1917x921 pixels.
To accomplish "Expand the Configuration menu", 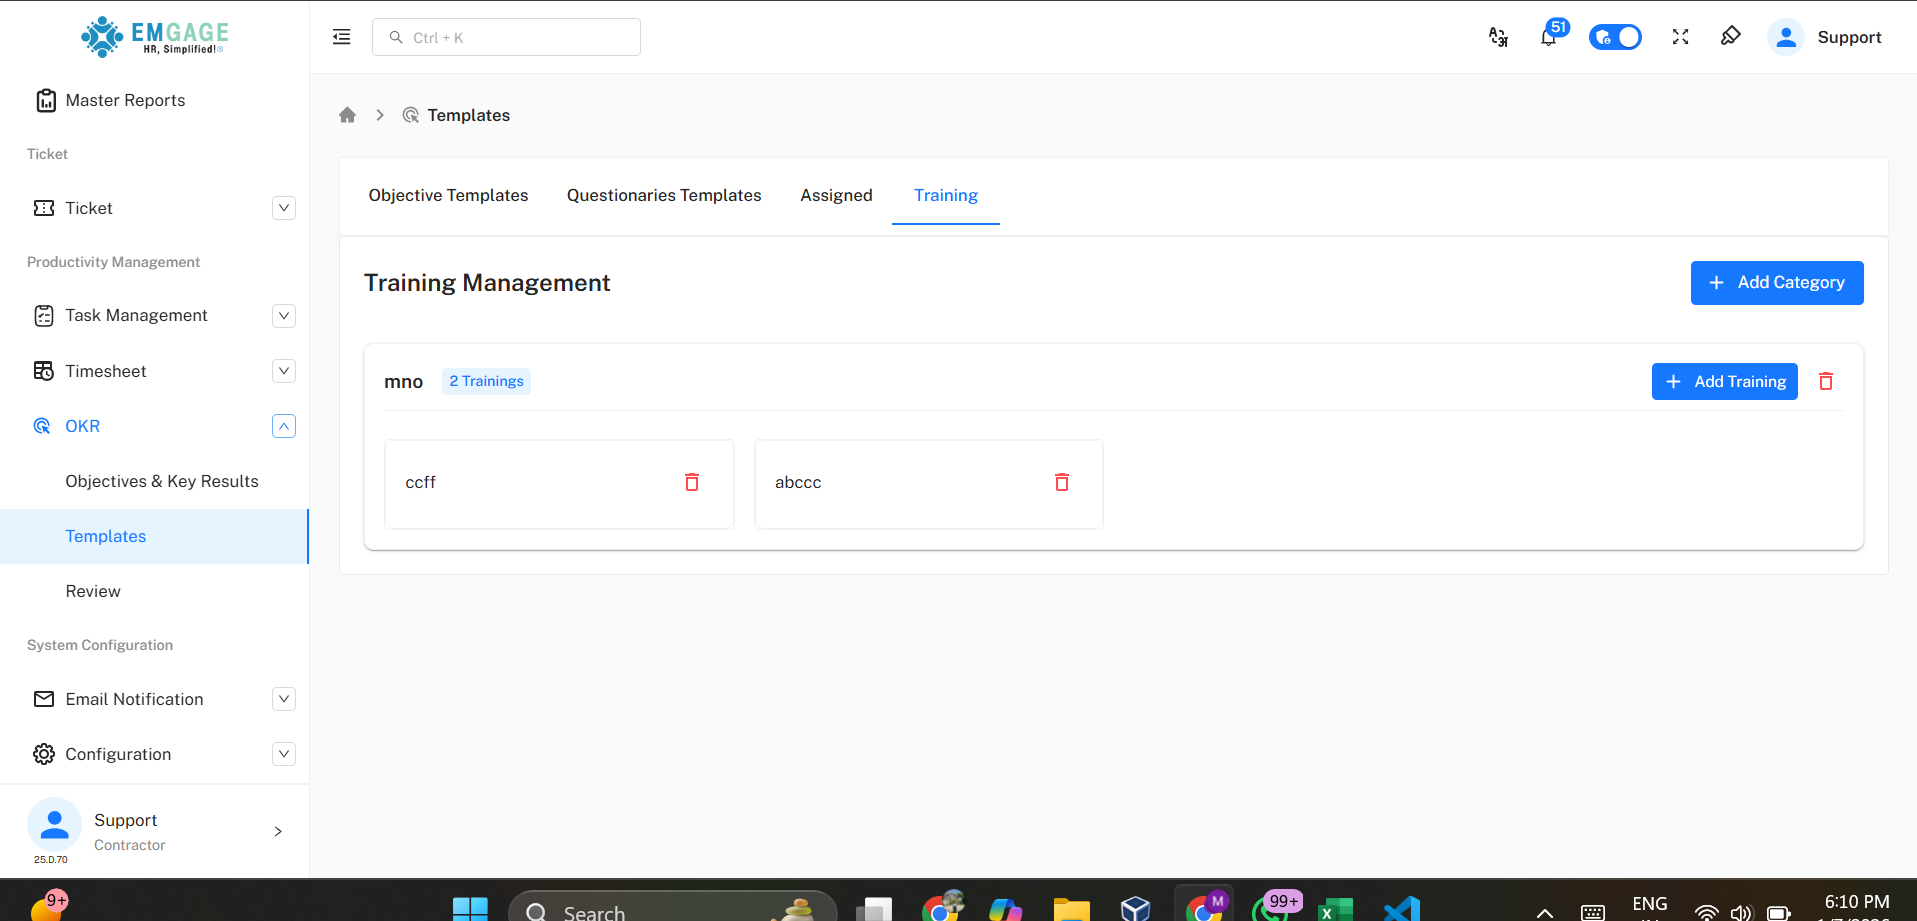I will pyautogui.click(x=284, y=754).
